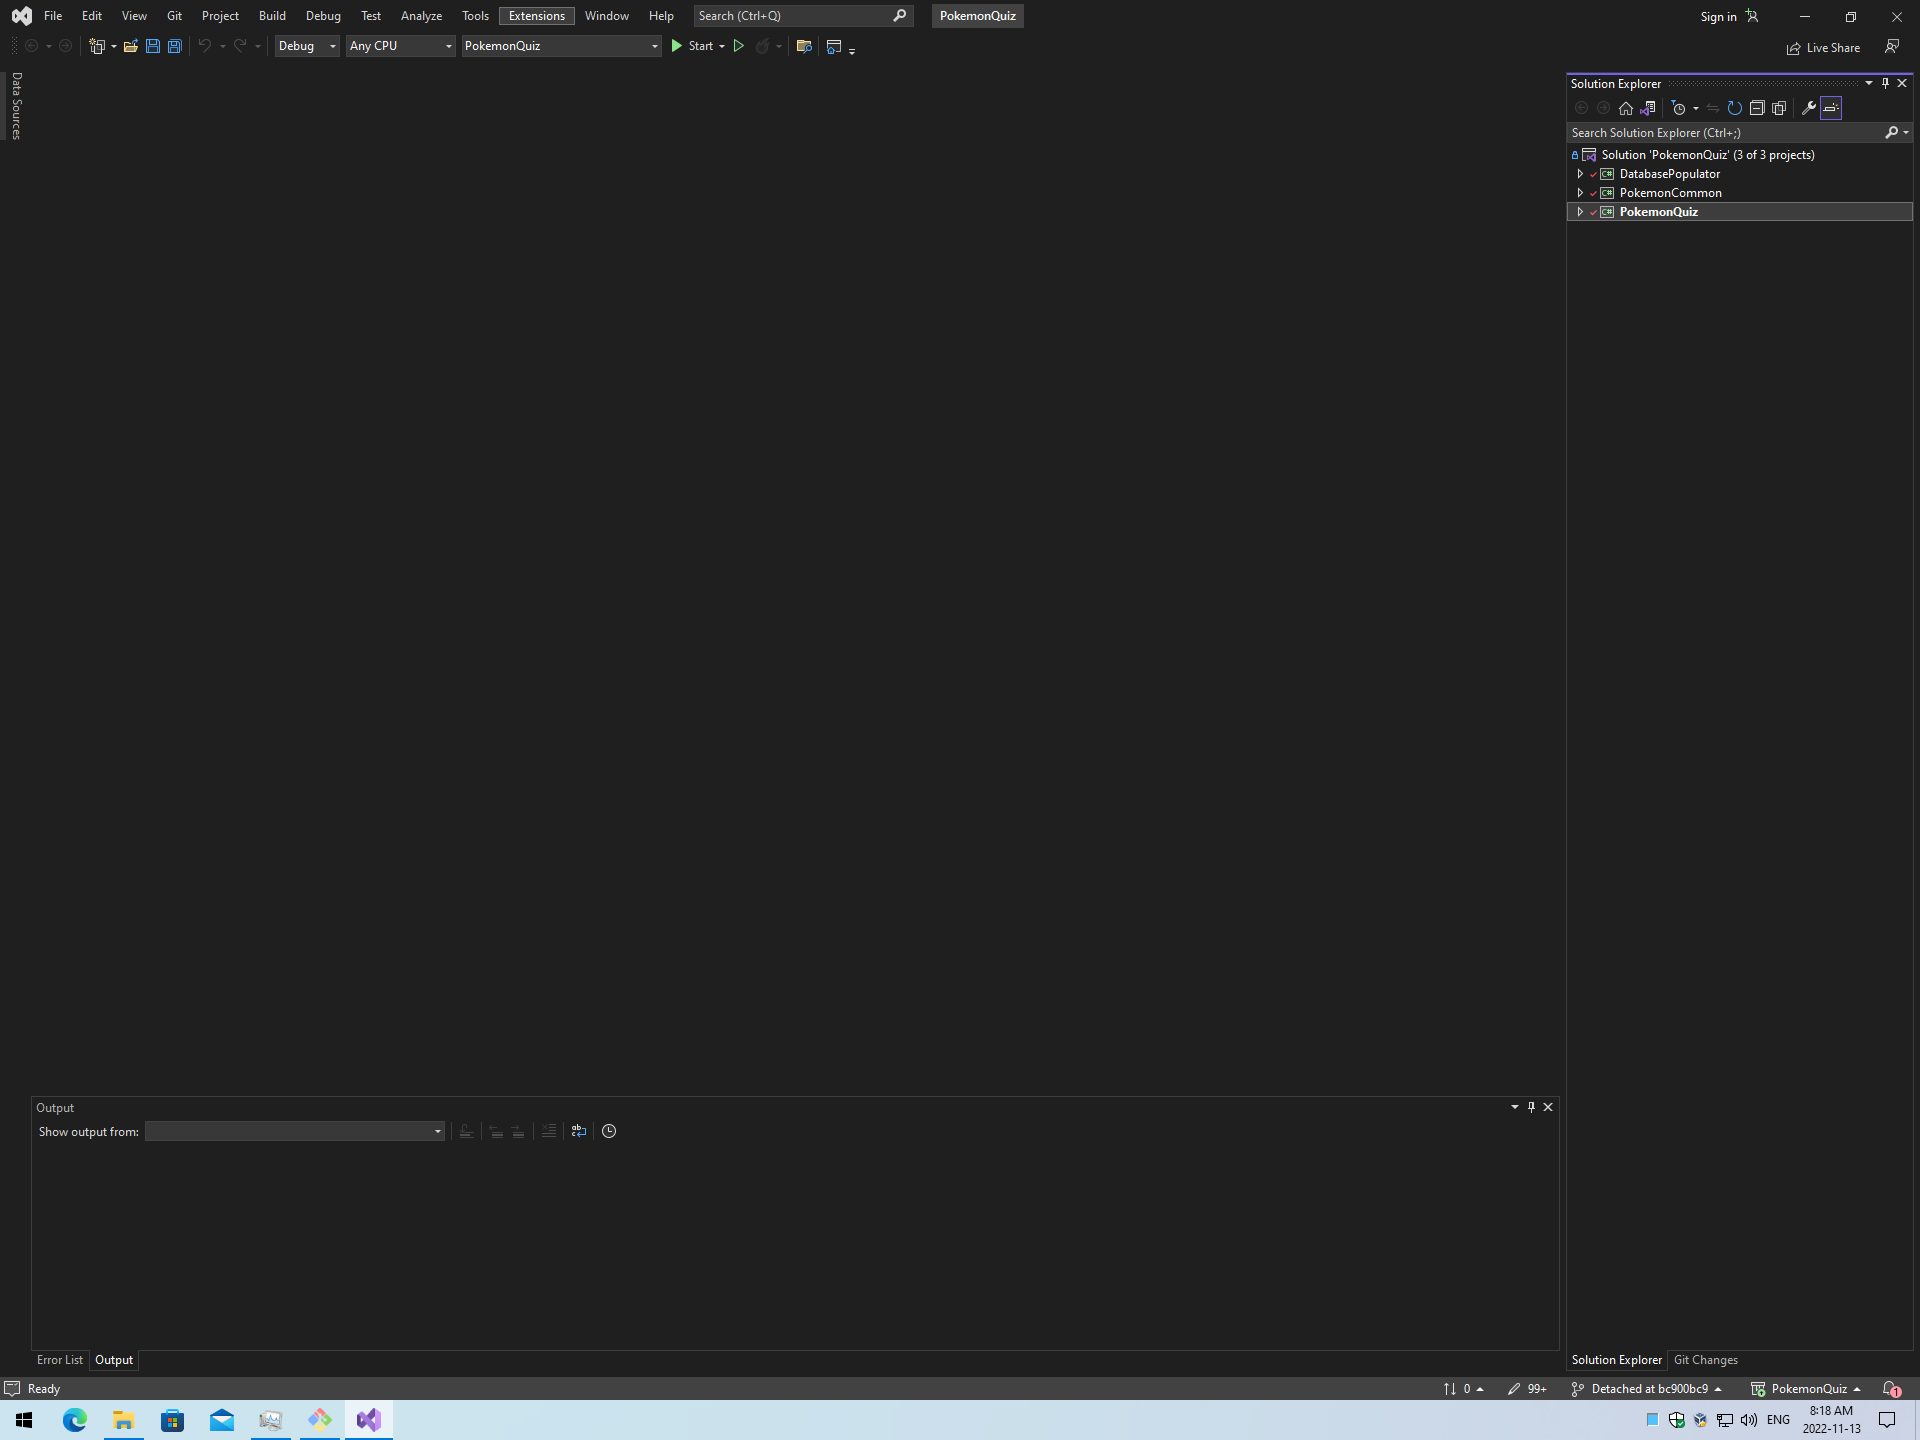Open the Mail app from the taskbar
Image resolution: width=1920 pixels, height=1440 pixels.
[222, 1420]
